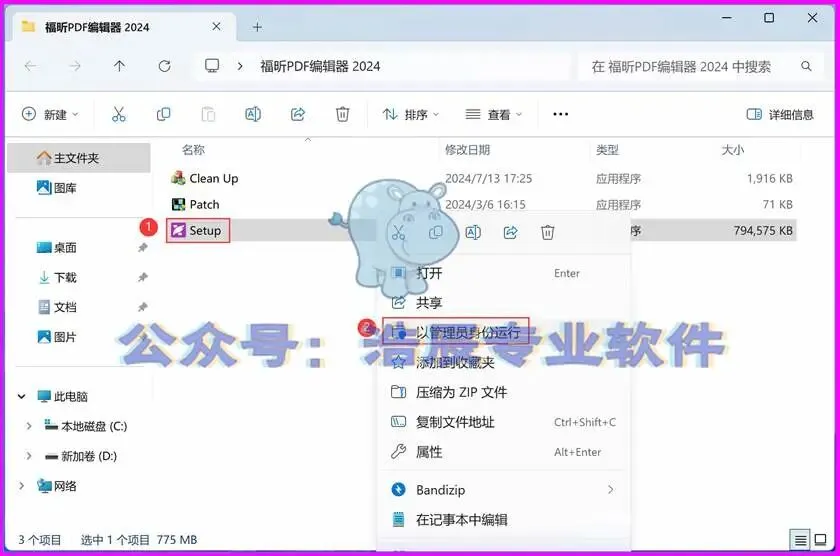The image size is (840, 556).
Task: Open the 查看 view dropdown
Action: [493, 114]
